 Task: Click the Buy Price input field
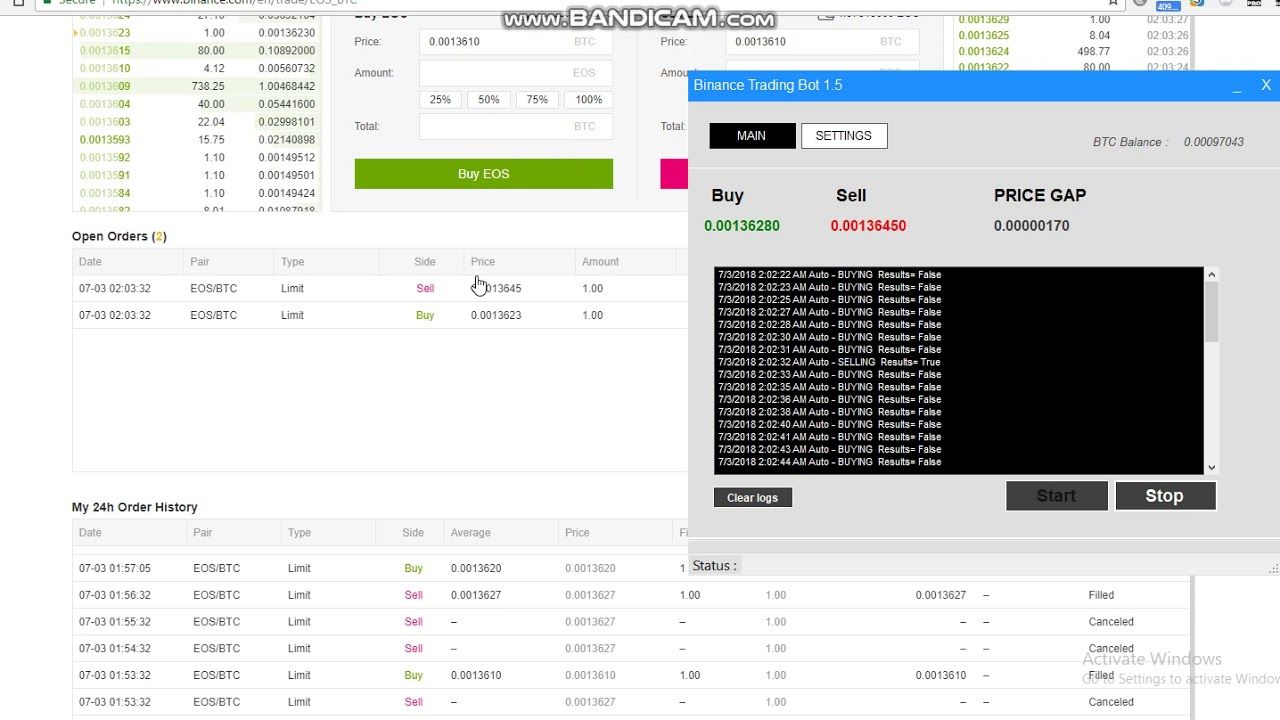pos(516,42)
